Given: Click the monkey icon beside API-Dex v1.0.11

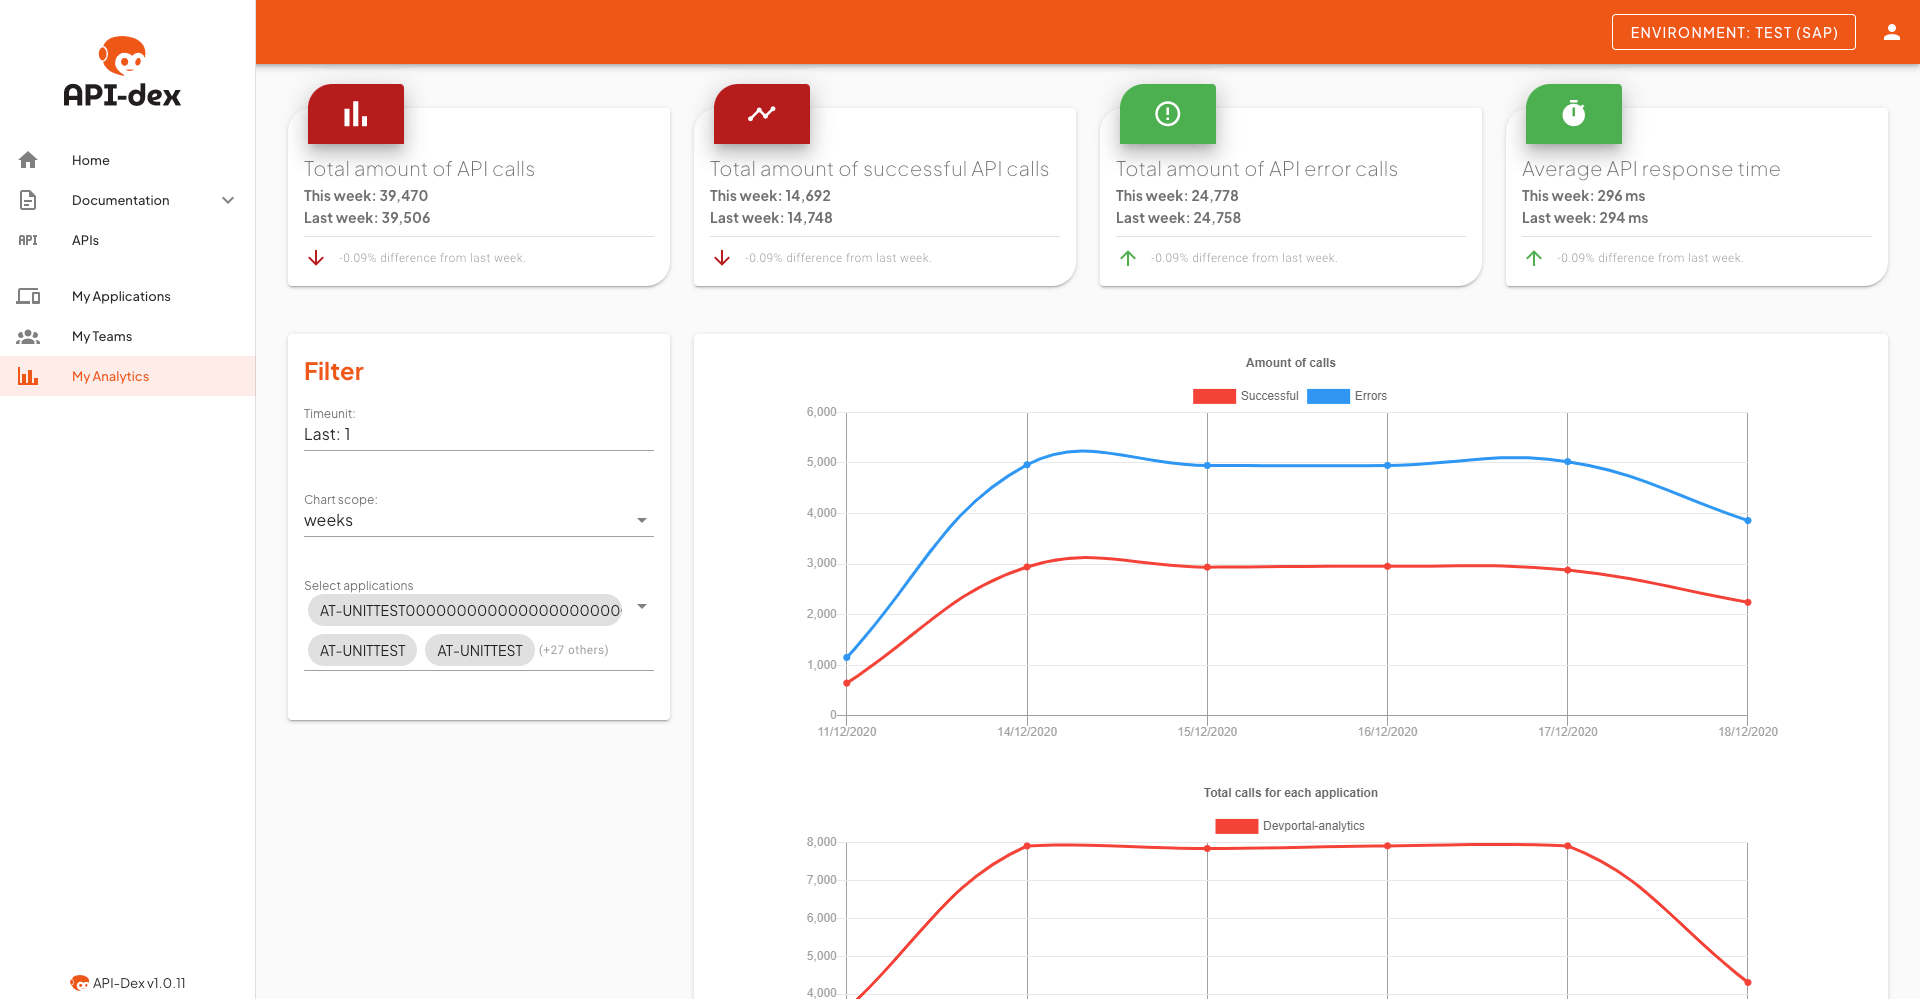Looking at the screenshot, I should click(79, 983).
